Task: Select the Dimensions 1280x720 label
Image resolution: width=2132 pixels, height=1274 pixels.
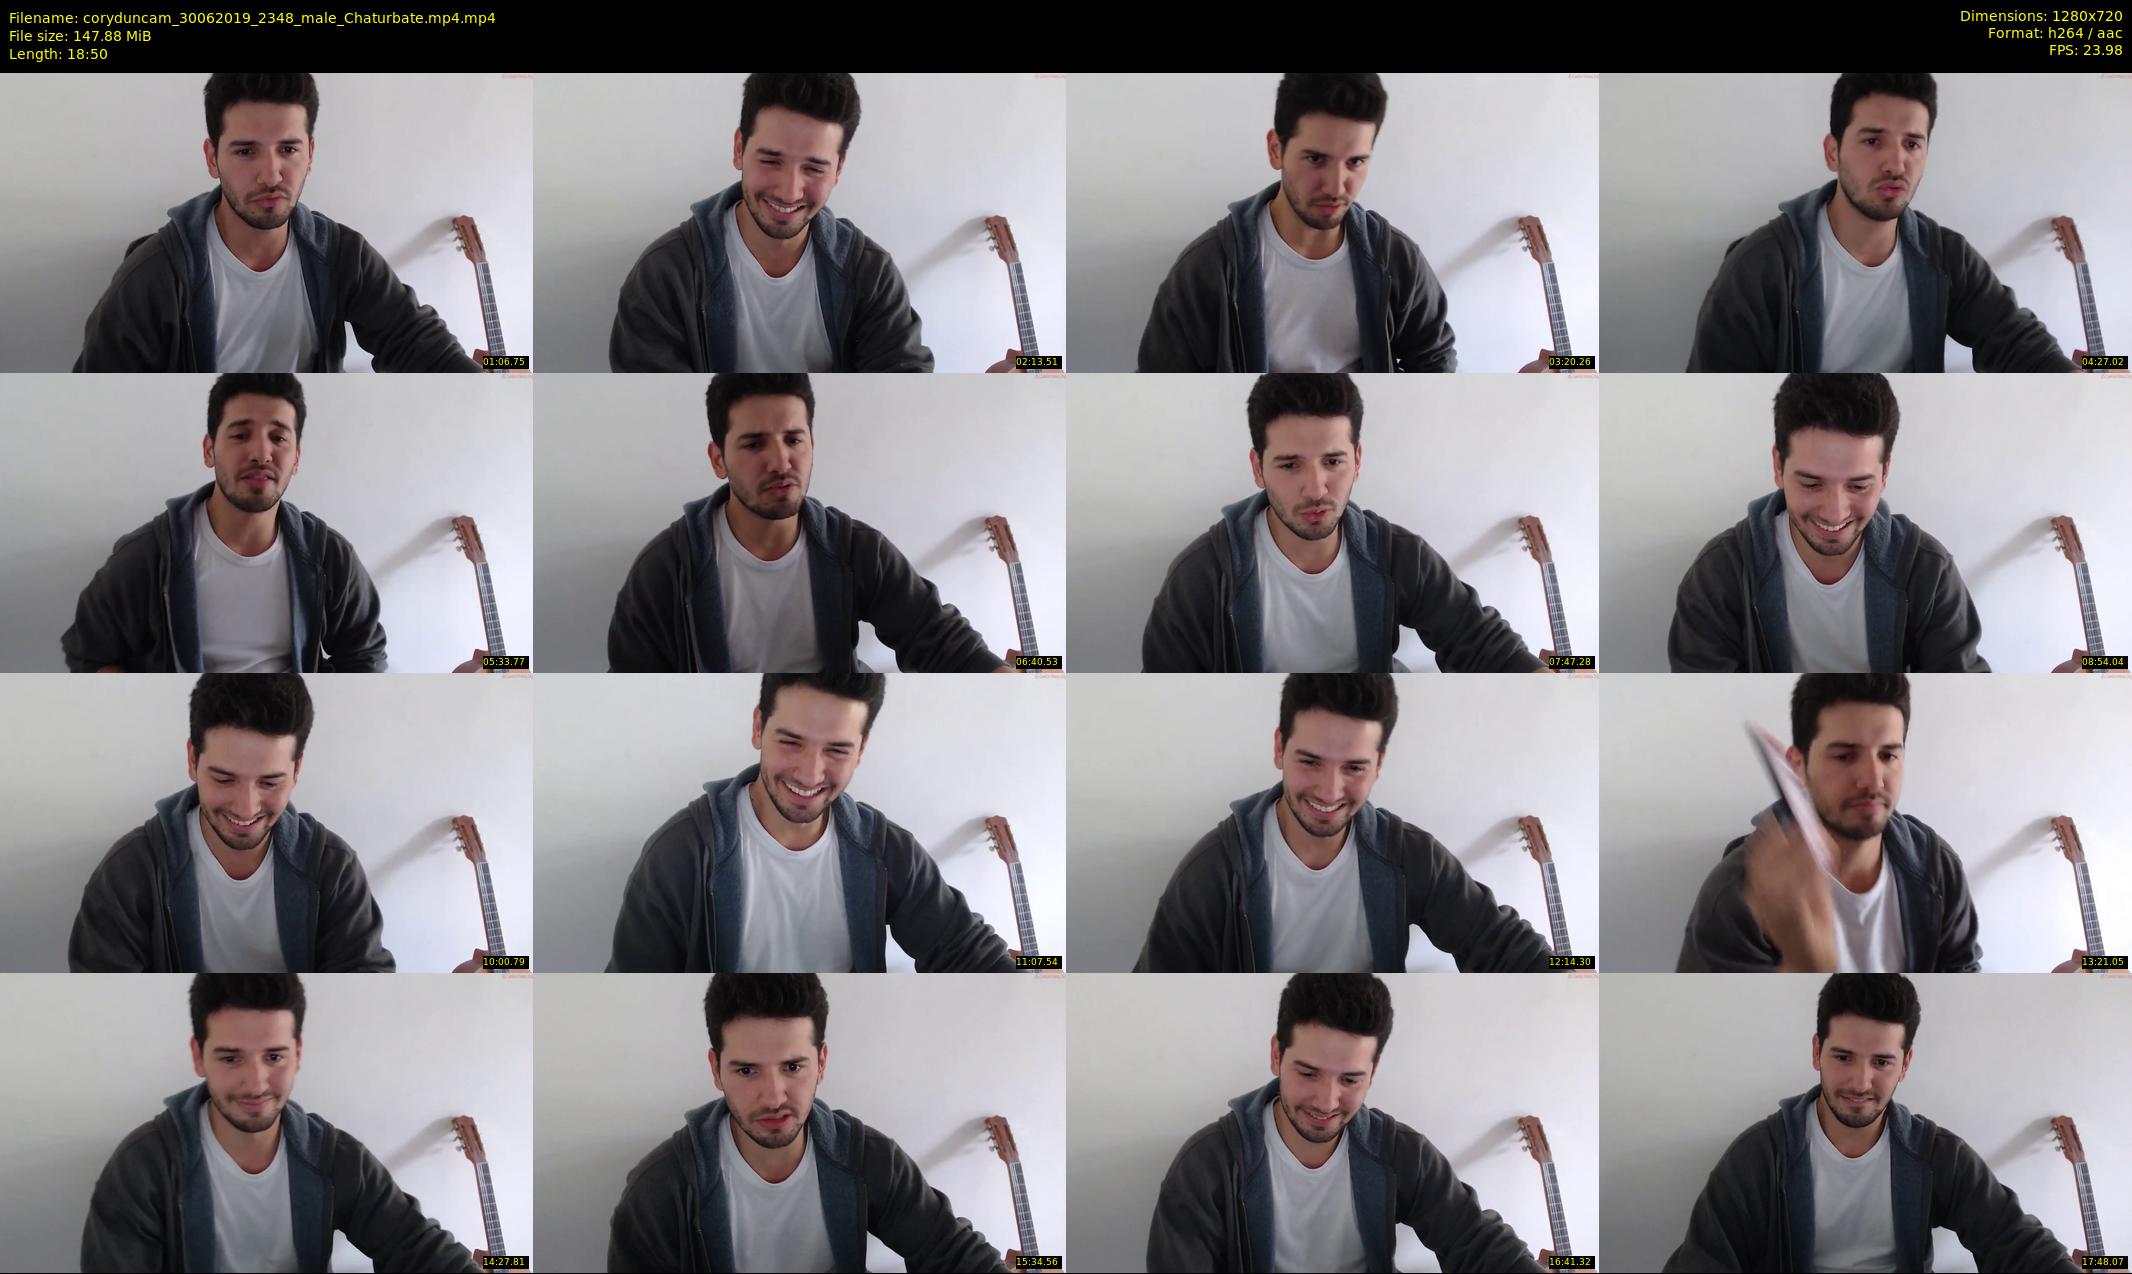Action: pos(2040,16)
